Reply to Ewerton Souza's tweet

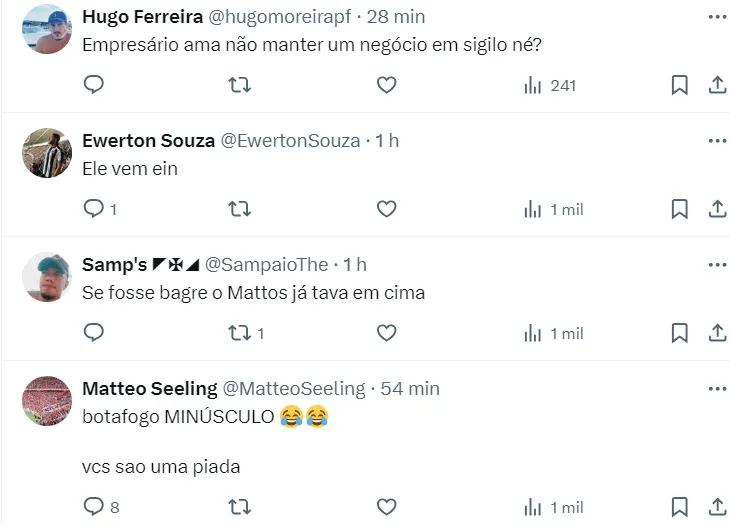coord(94,209)
